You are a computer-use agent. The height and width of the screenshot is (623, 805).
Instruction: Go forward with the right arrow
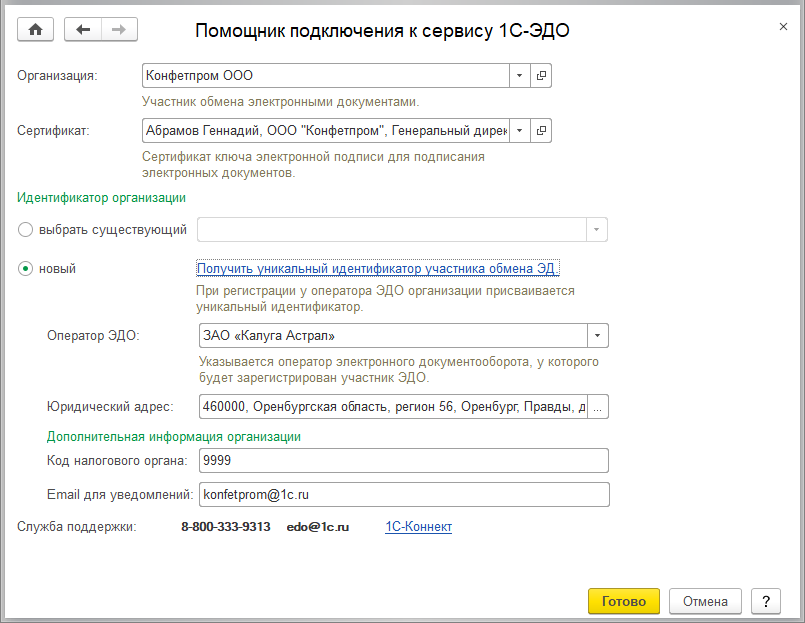[x=118, y=30]
